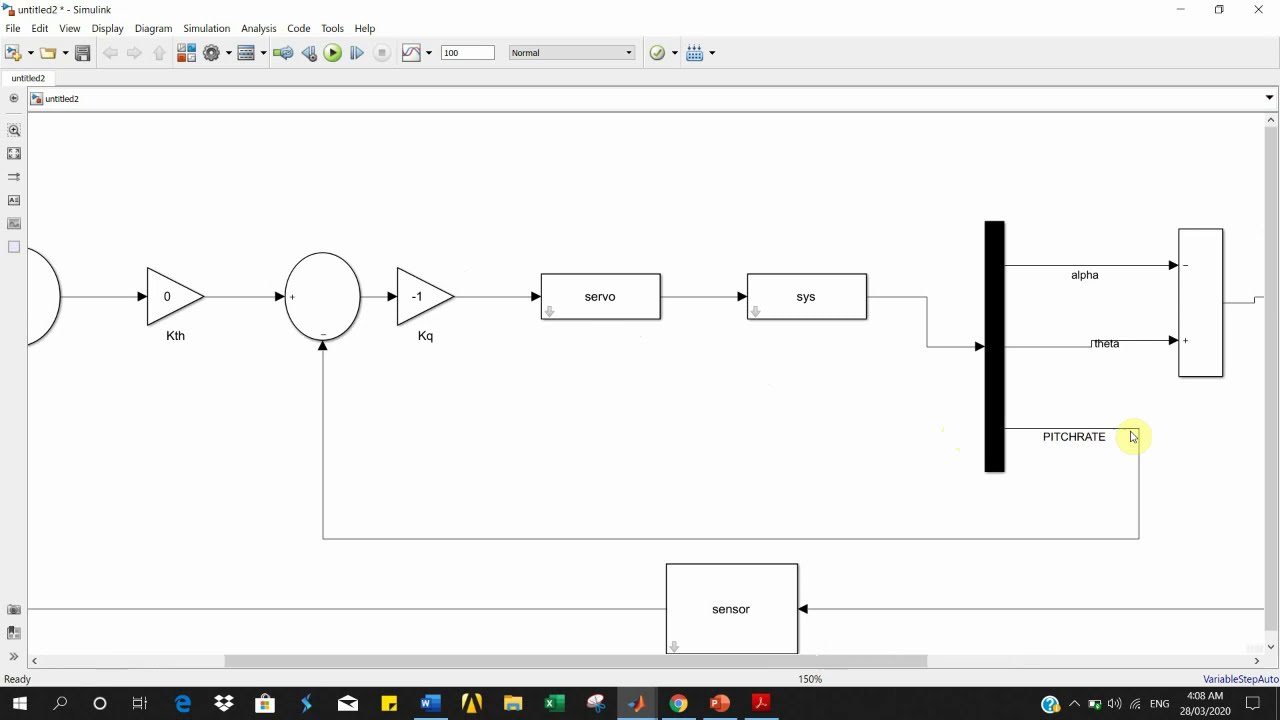Click the Model Browser icon at bottom-left

[14, 632]
